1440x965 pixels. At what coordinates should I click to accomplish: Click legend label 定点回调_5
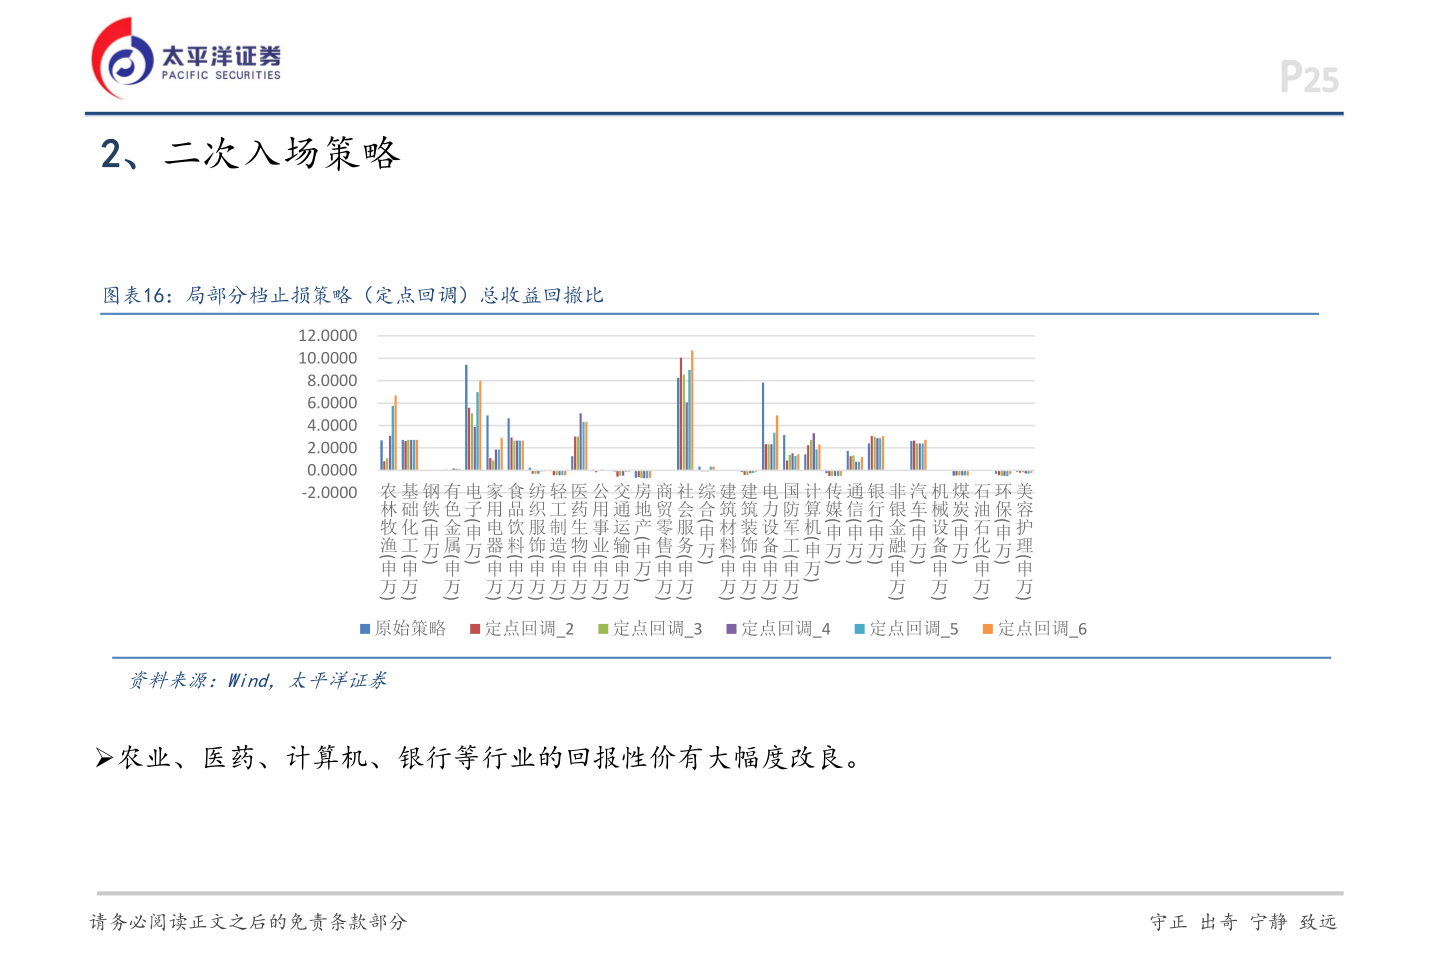click(913, 629)
